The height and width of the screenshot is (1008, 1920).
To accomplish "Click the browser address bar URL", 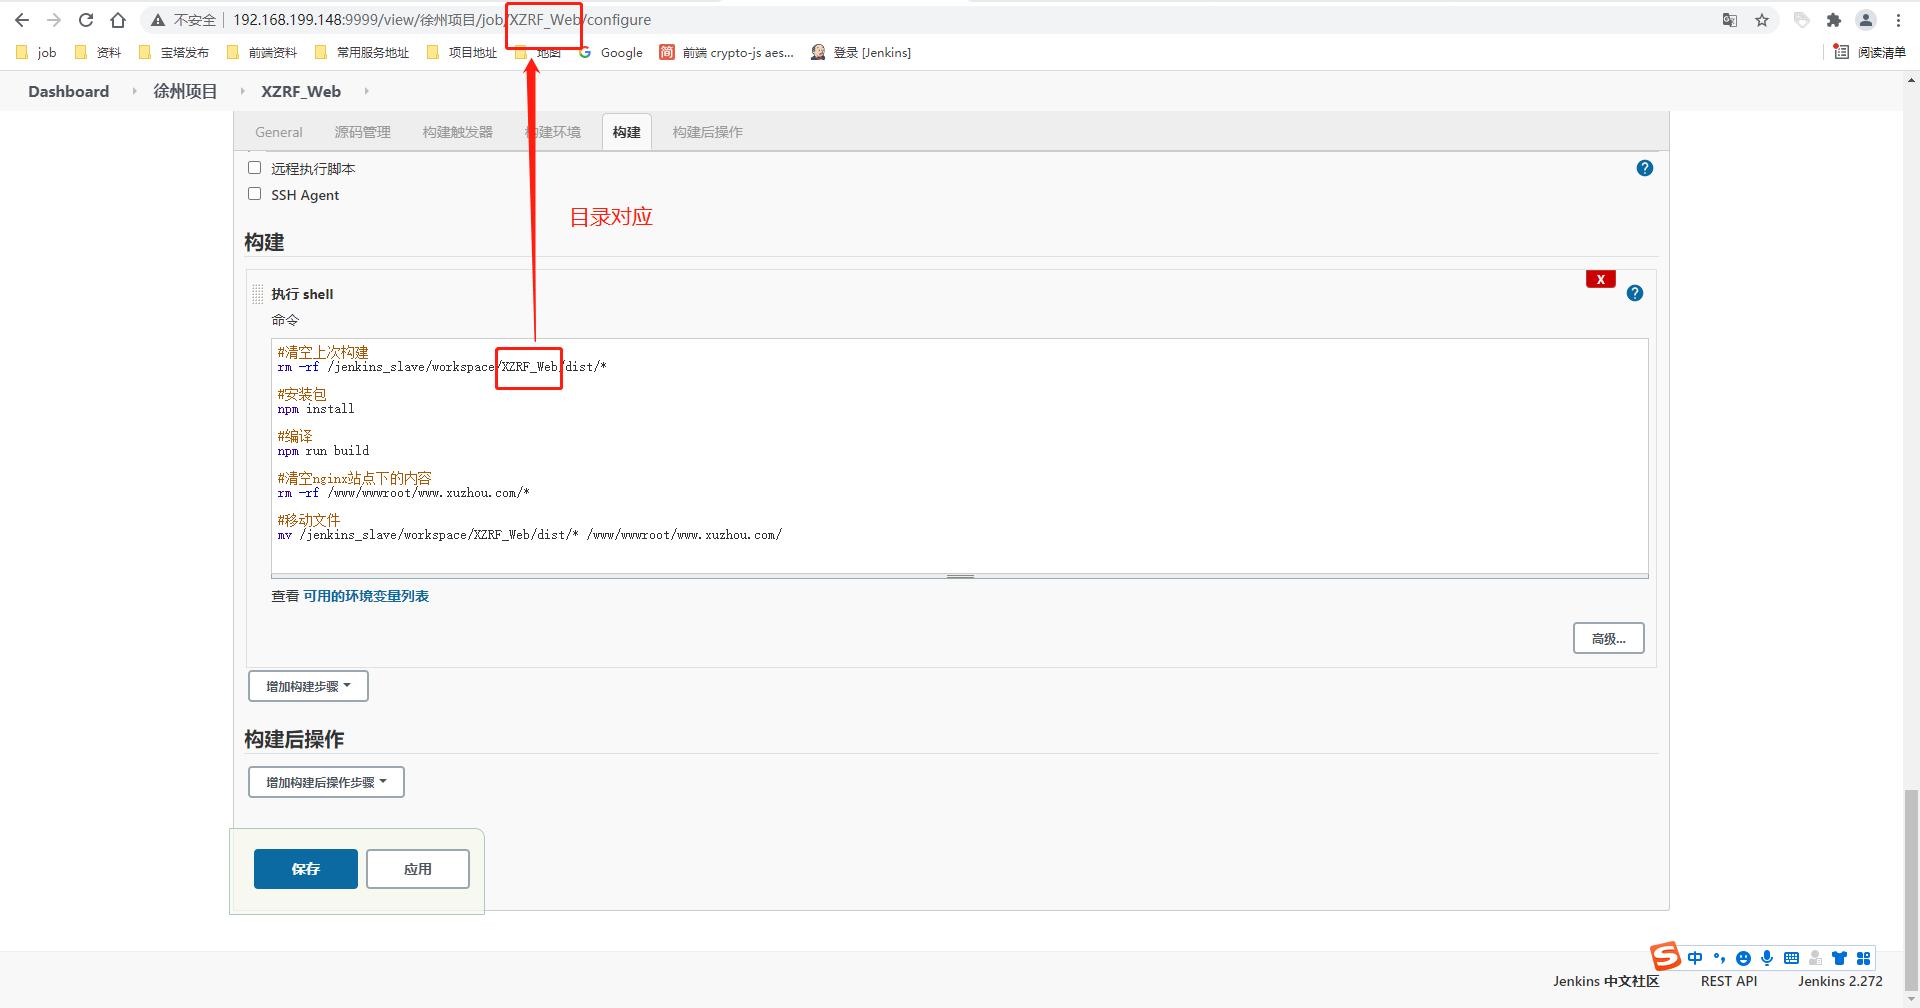I will (442, 20).
